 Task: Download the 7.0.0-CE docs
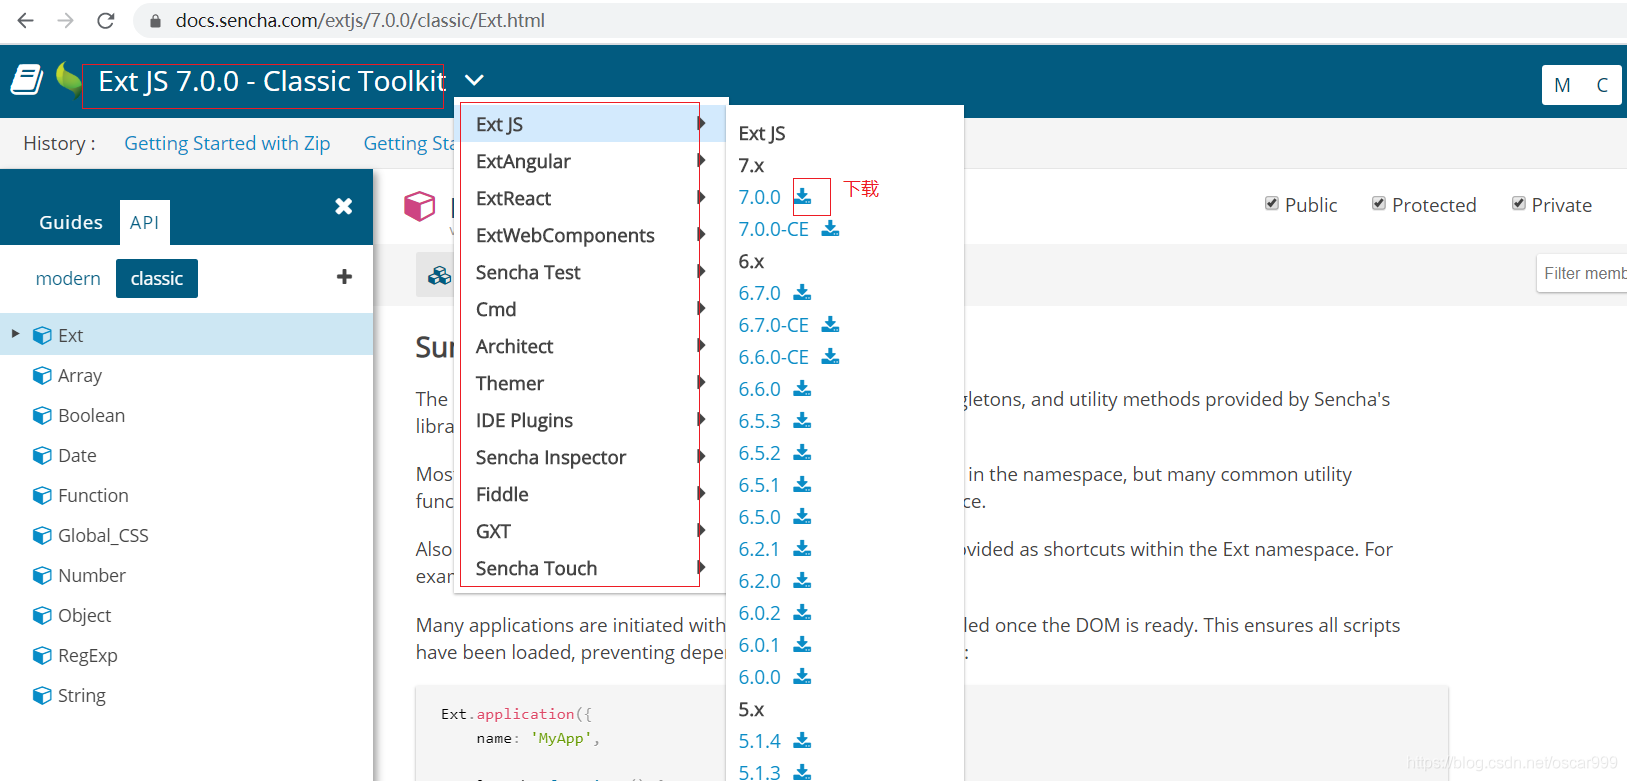[831, 229]
